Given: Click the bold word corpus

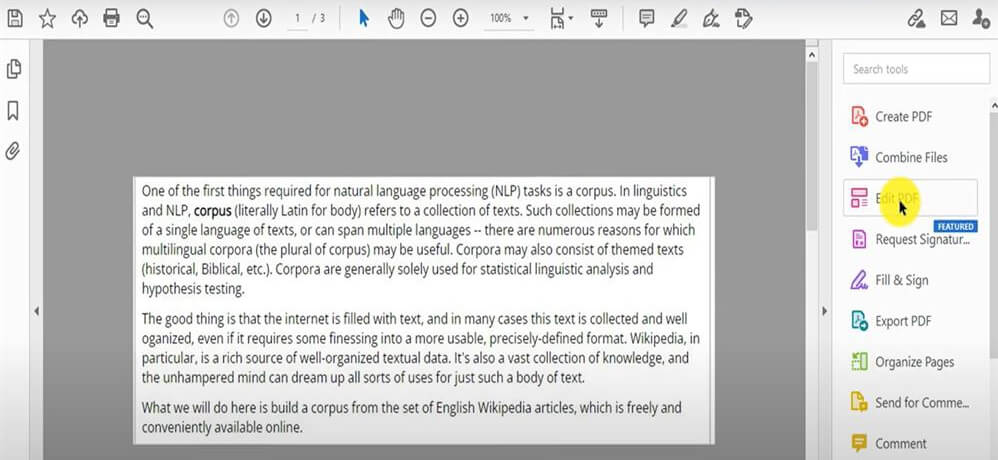Looking at the screenshot, I should (213, 210).
